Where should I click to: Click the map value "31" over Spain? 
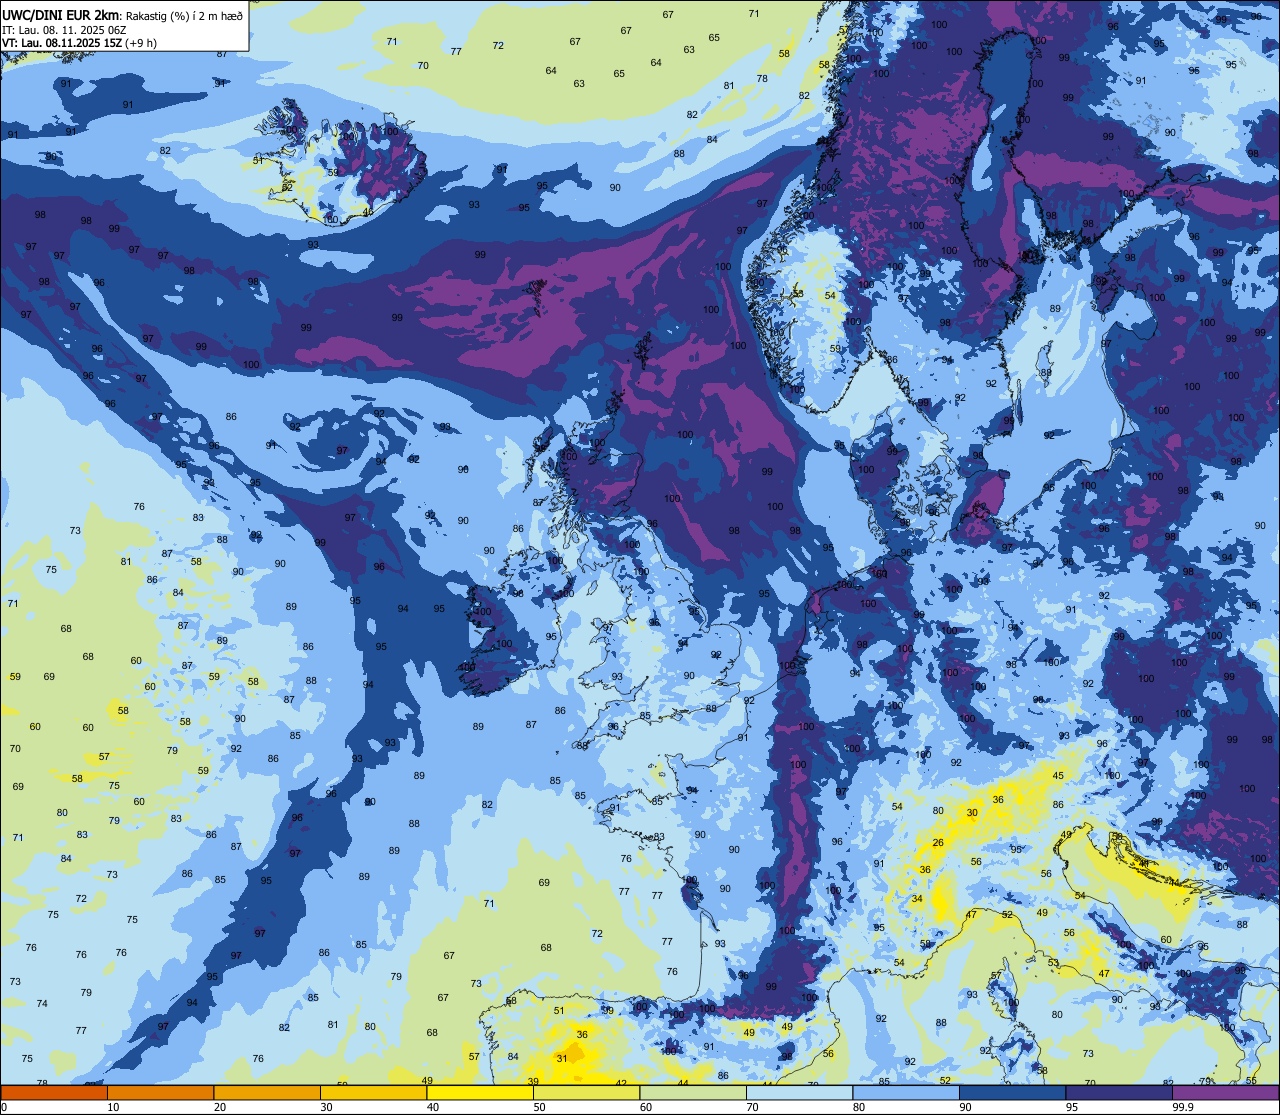click(562, 1058)
